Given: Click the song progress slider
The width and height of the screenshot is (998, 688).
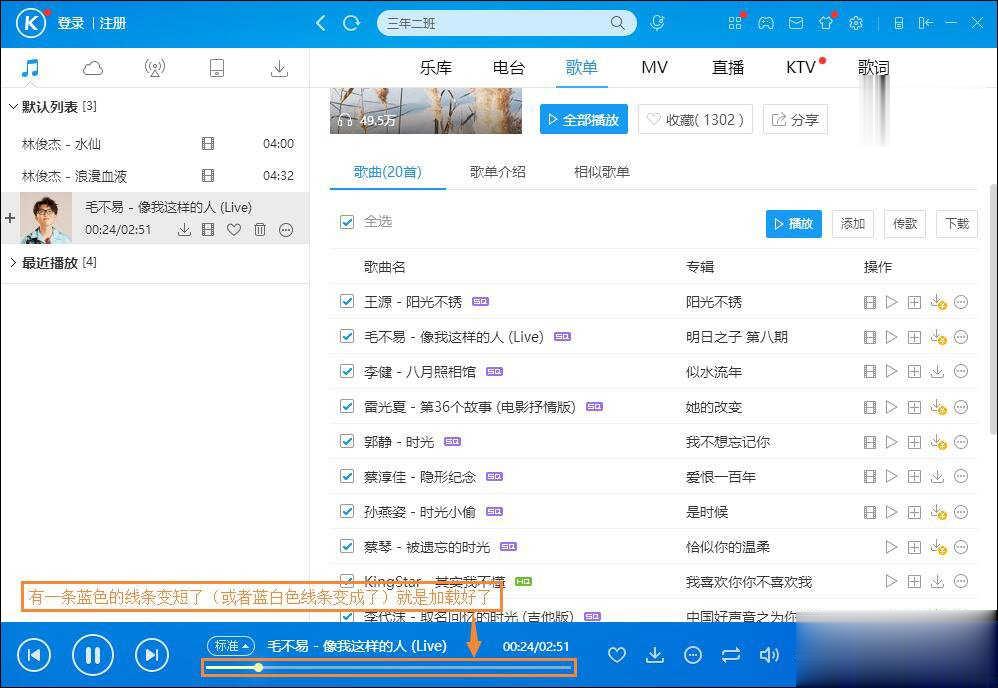Looking at the screenshot, I should tap(390, 668).
